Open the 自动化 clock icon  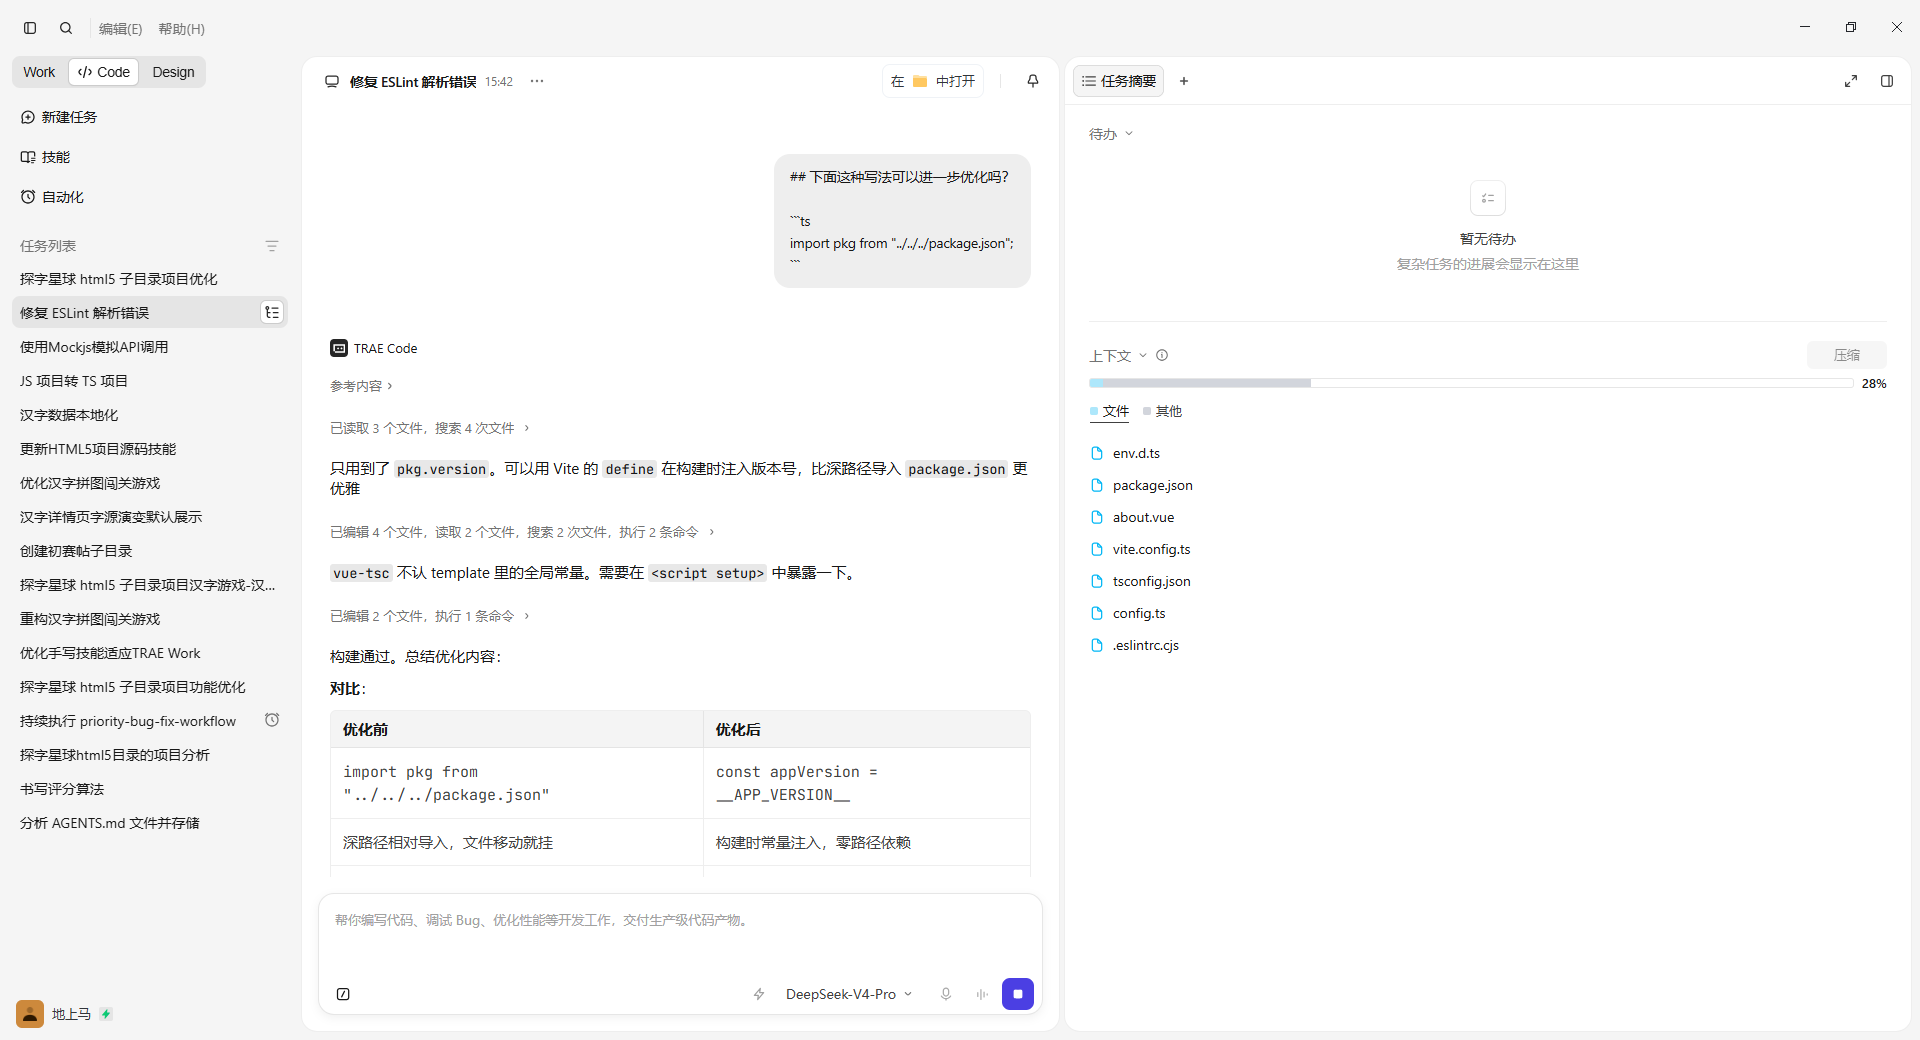(28, 197)
